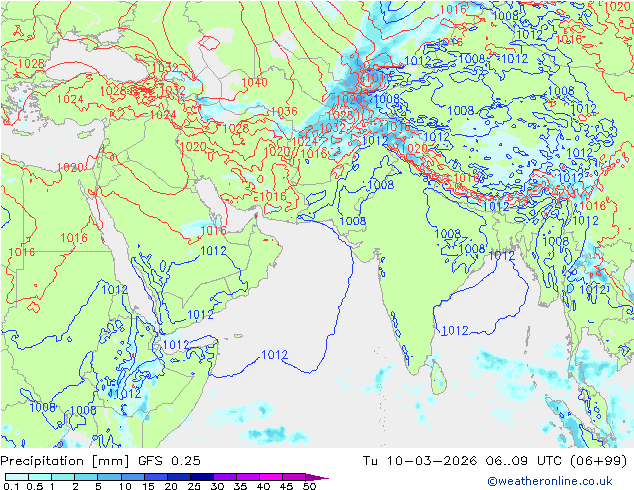
Task: Click the '1012' label over Ethiopia
Action: coord(127,393)
